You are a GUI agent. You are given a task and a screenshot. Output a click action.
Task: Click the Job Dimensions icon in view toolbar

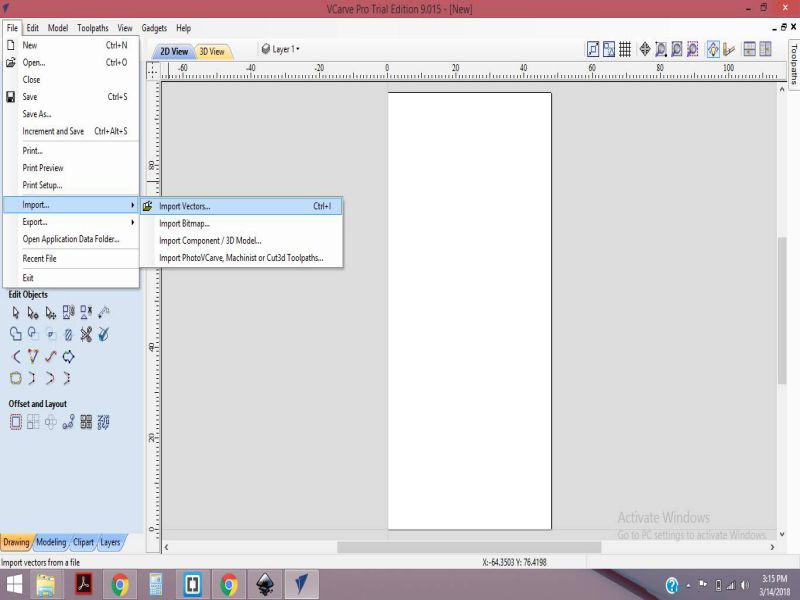[593, 49]
